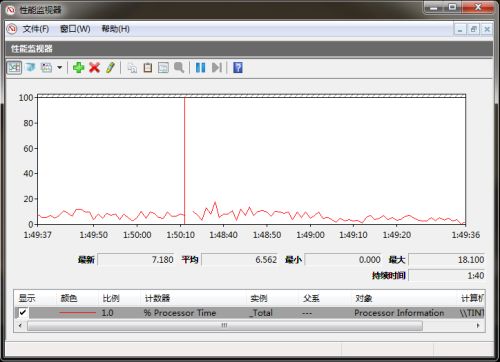Image resolution: width=500 pixels, height=362 pixels.
Task: Click the view log data icon
Action: [x=30, y=68]
